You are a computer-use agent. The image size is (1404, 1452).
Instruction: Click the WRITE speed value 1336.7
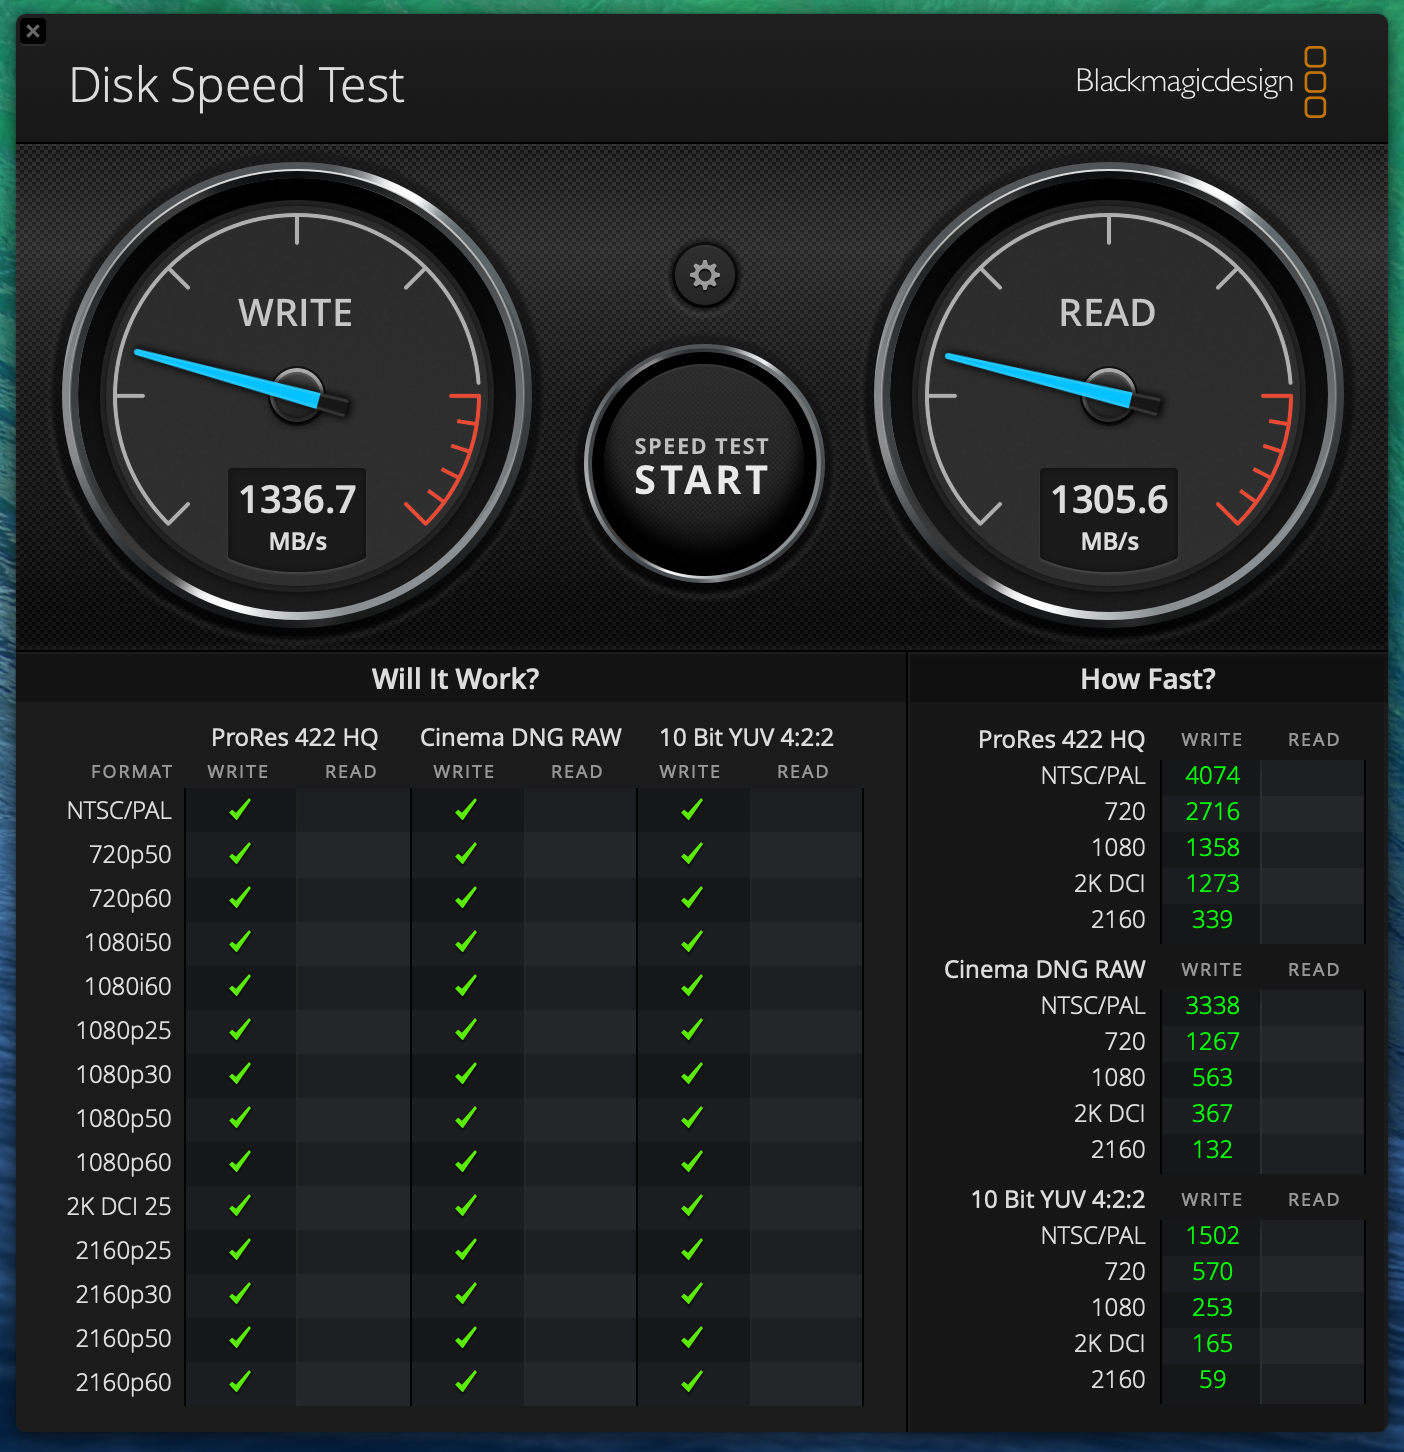(297, 500)
